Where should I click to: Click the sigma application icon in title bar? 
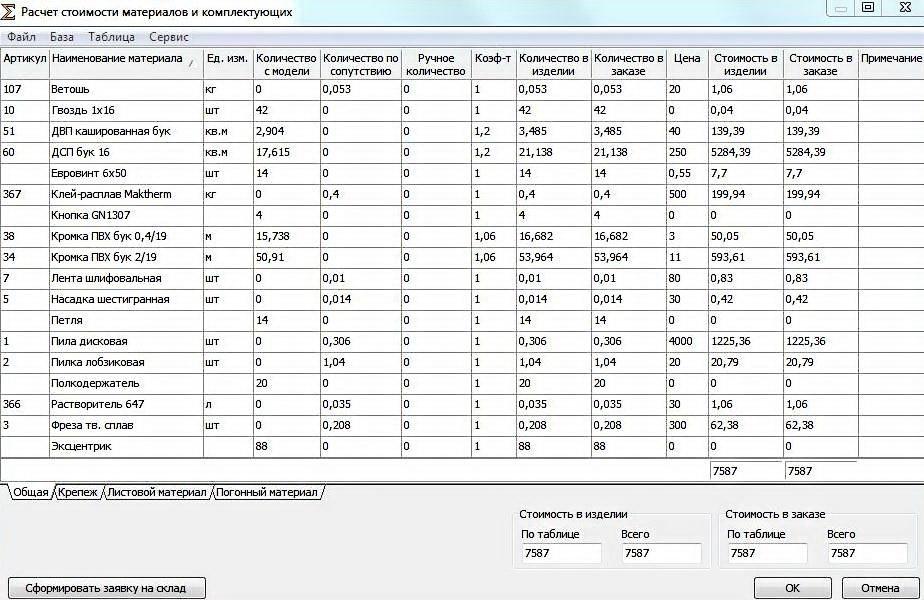point(8,11)
